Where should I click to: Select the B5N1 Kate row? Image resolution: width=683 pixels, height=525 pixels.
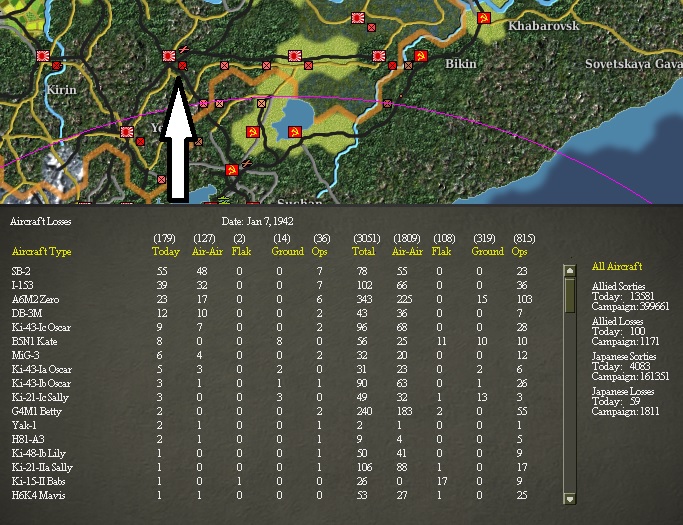[270, 341]
